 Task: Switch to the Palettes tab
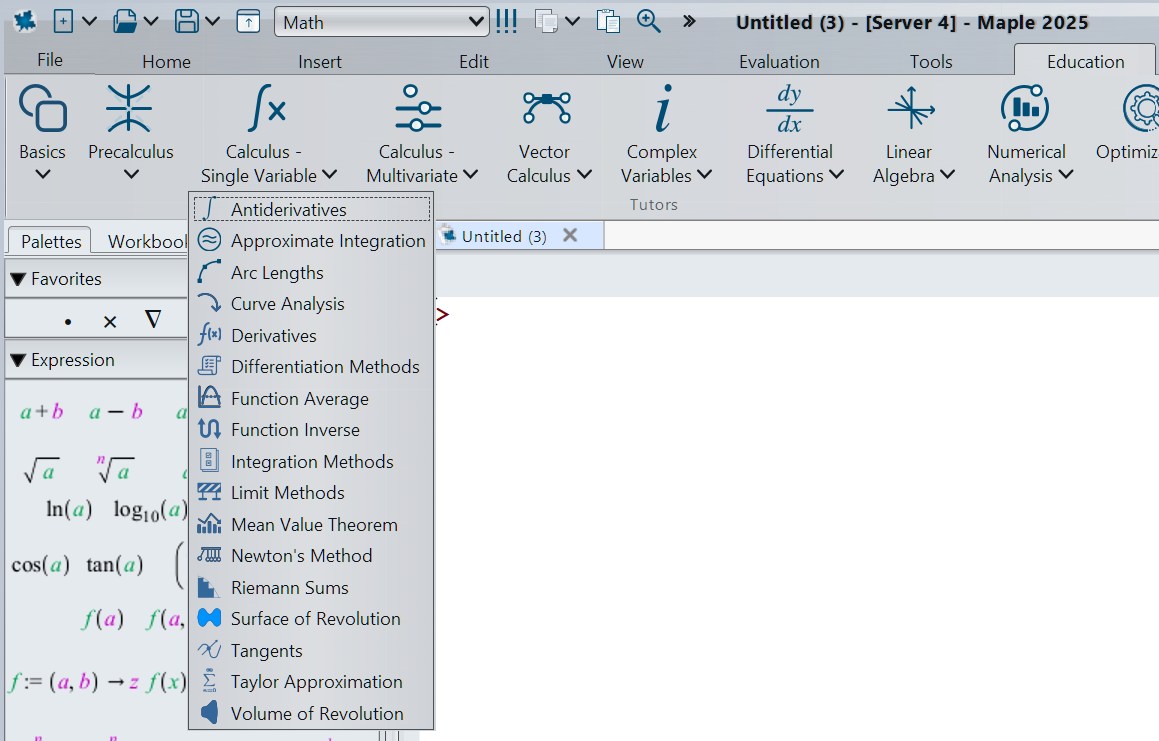51,241
